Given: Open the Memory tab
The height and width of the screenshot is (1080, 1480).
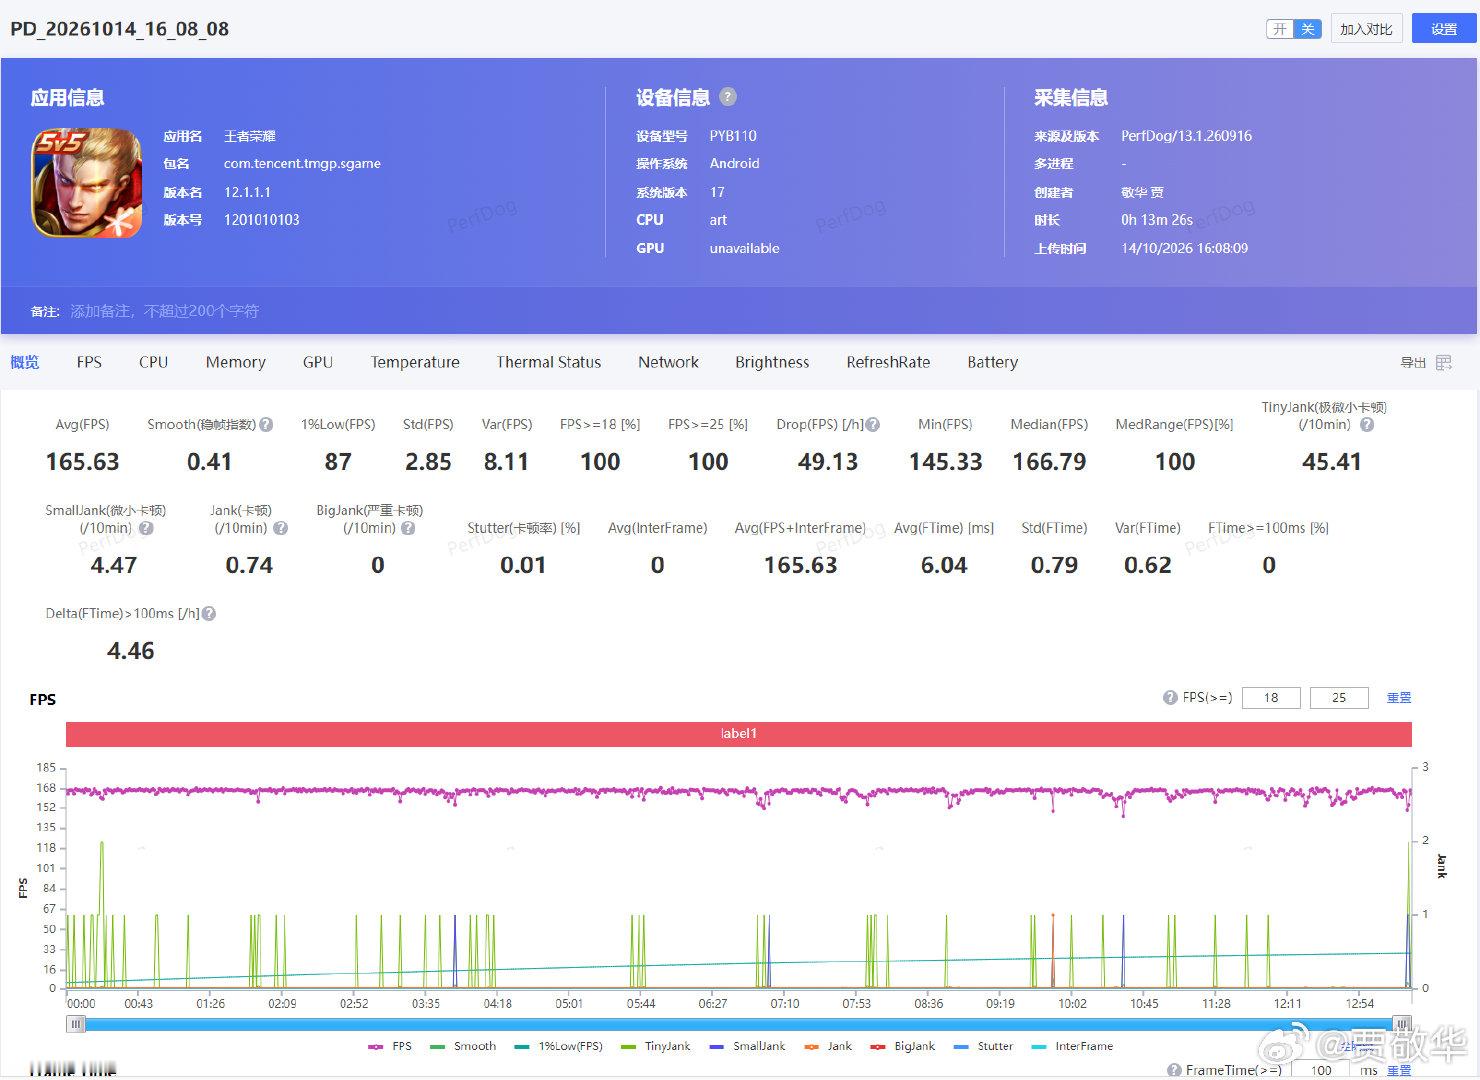Looking at the screenshot, I should click(x=236, y=362).
